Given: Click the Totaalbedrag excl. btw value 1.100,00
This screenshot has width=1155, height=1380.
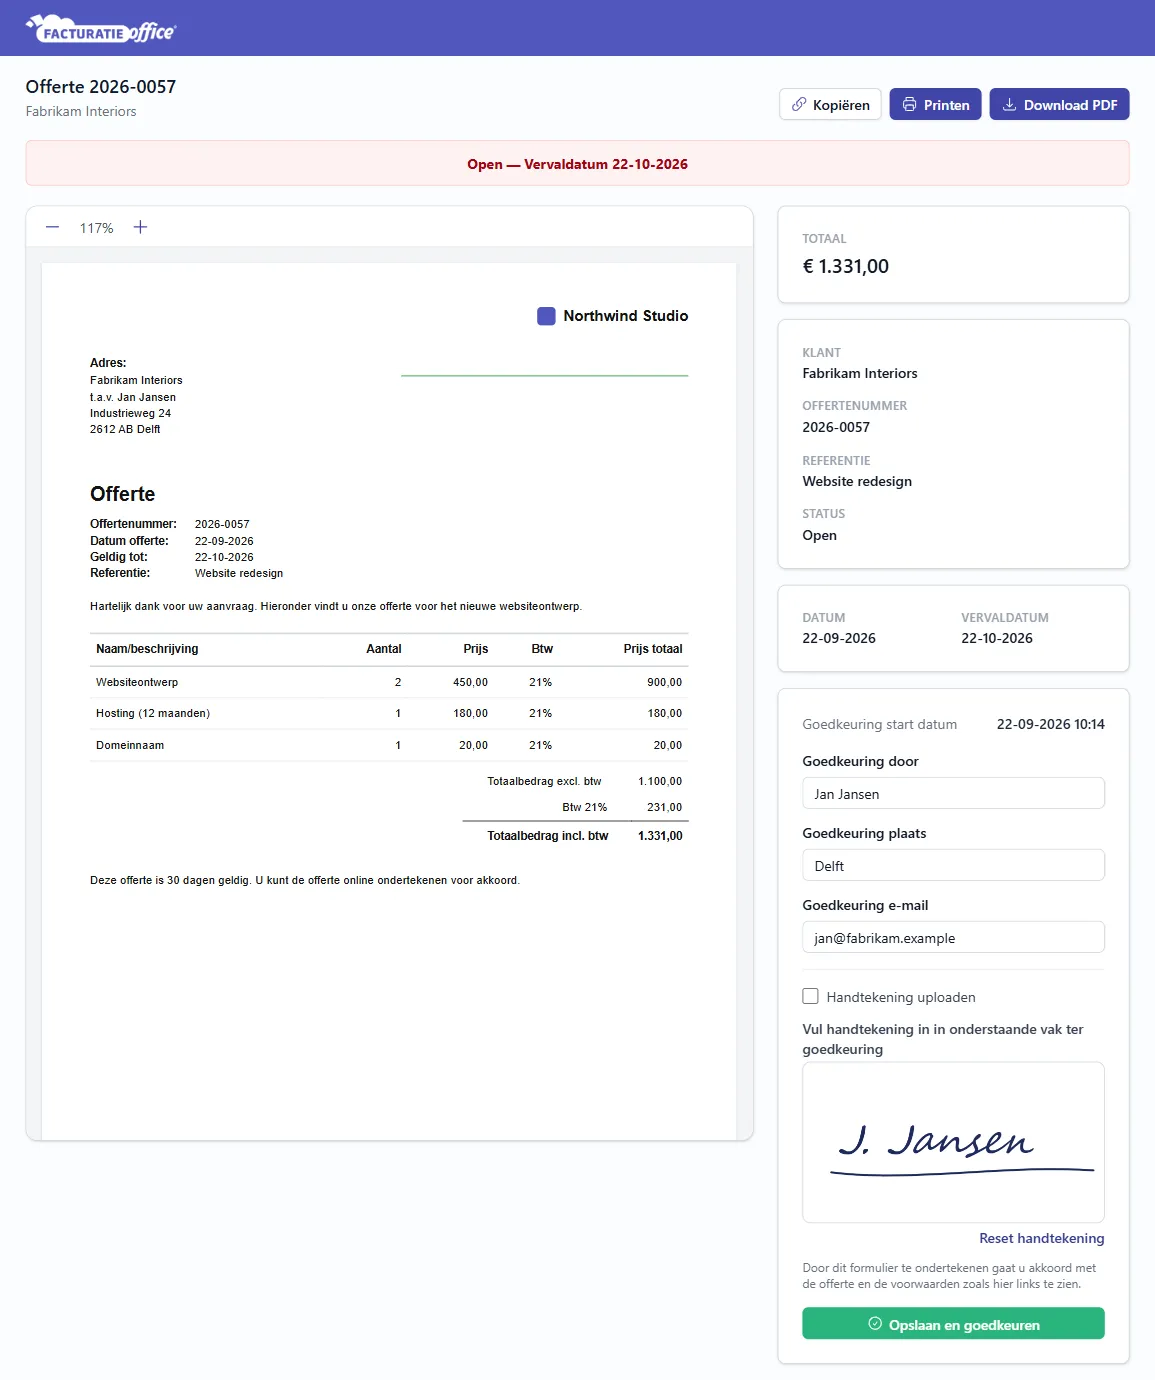Looking at the screenshot, I should (660, 781).
